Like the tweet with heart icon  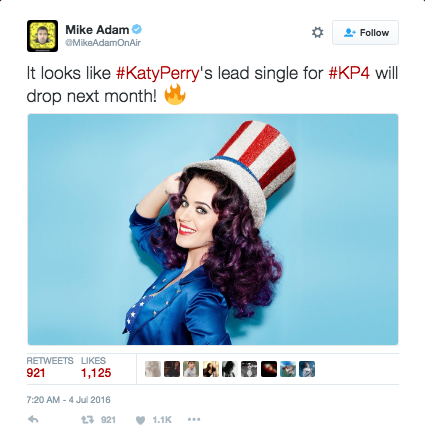tap(141, 420)
